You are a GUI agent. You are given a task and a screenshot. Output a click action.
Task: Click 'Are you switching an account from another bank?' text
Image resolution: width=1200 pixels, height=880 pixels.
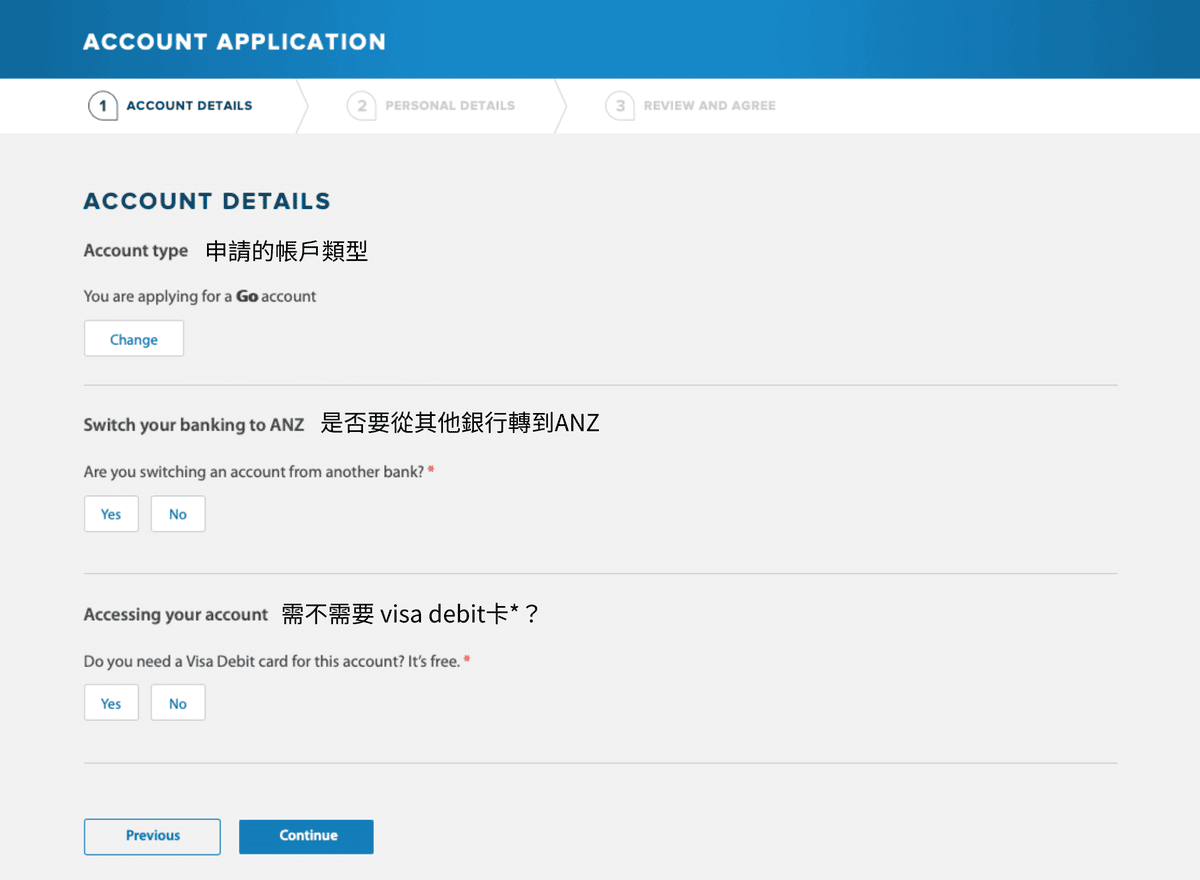point(254,471)
